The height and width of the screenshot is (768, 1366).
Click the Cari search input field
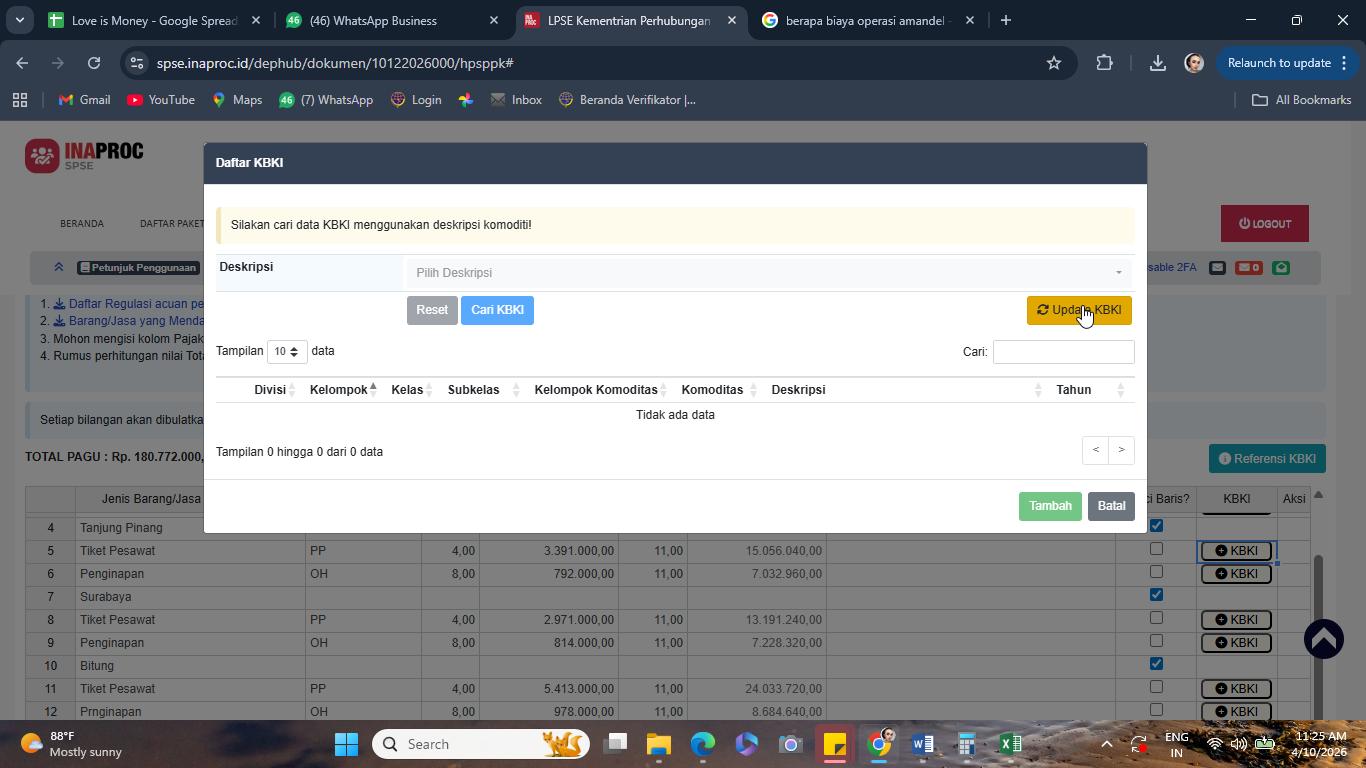pos(1063,352)
